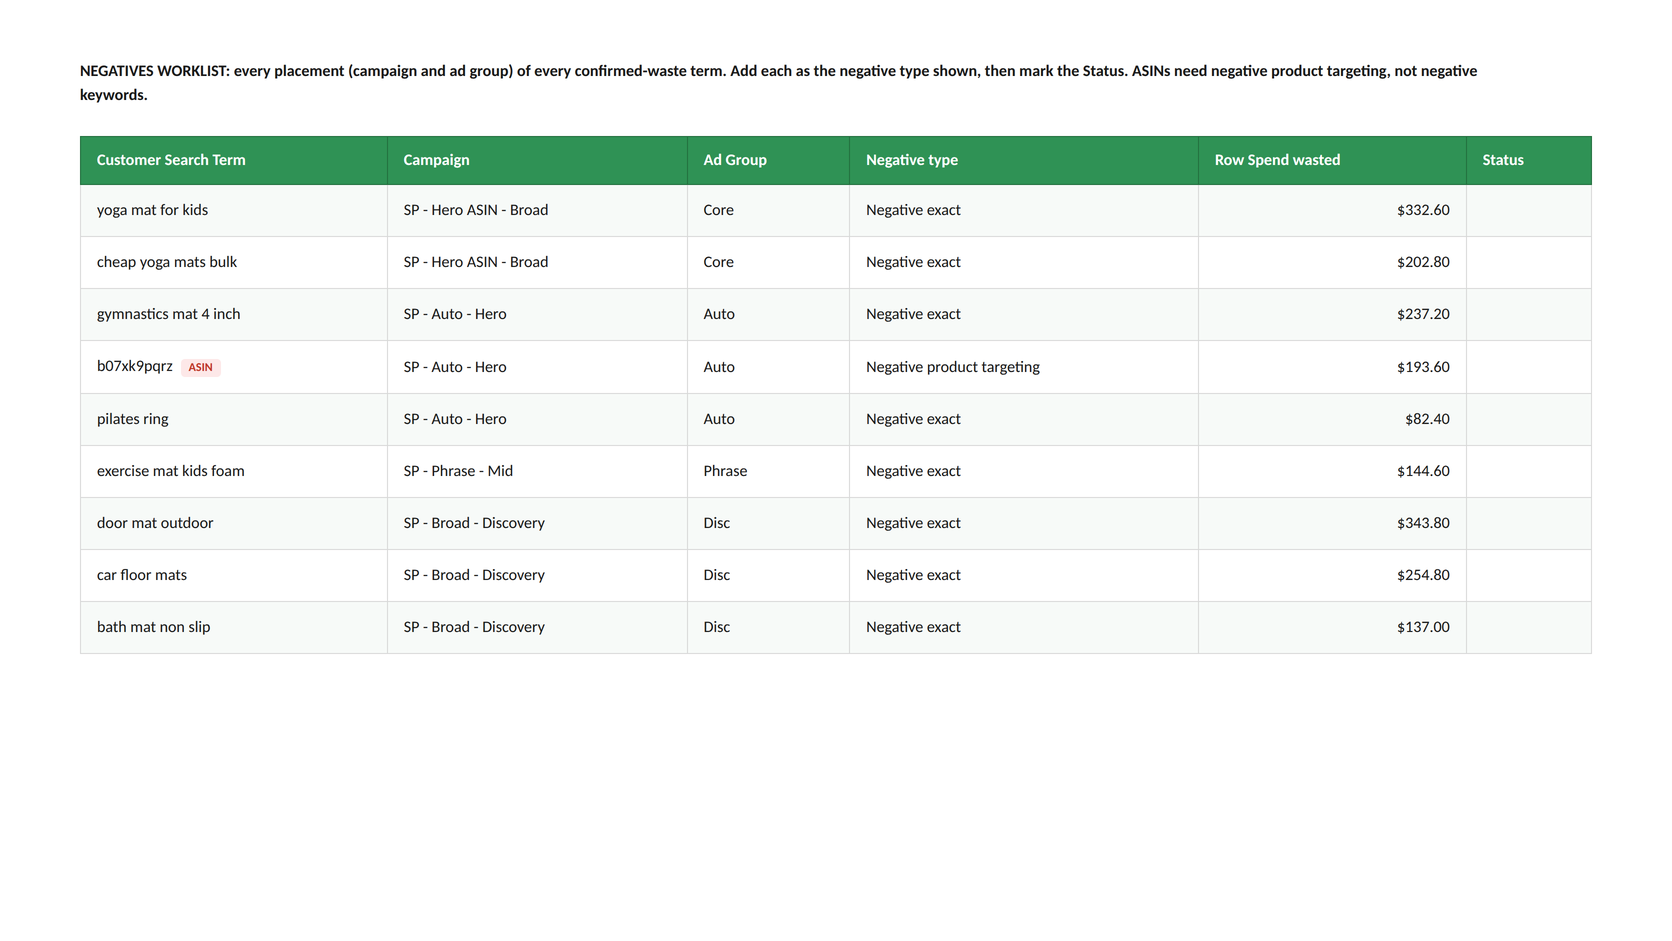
Task: Click the Phrase ad group cell
Action: tap(768, 471)
